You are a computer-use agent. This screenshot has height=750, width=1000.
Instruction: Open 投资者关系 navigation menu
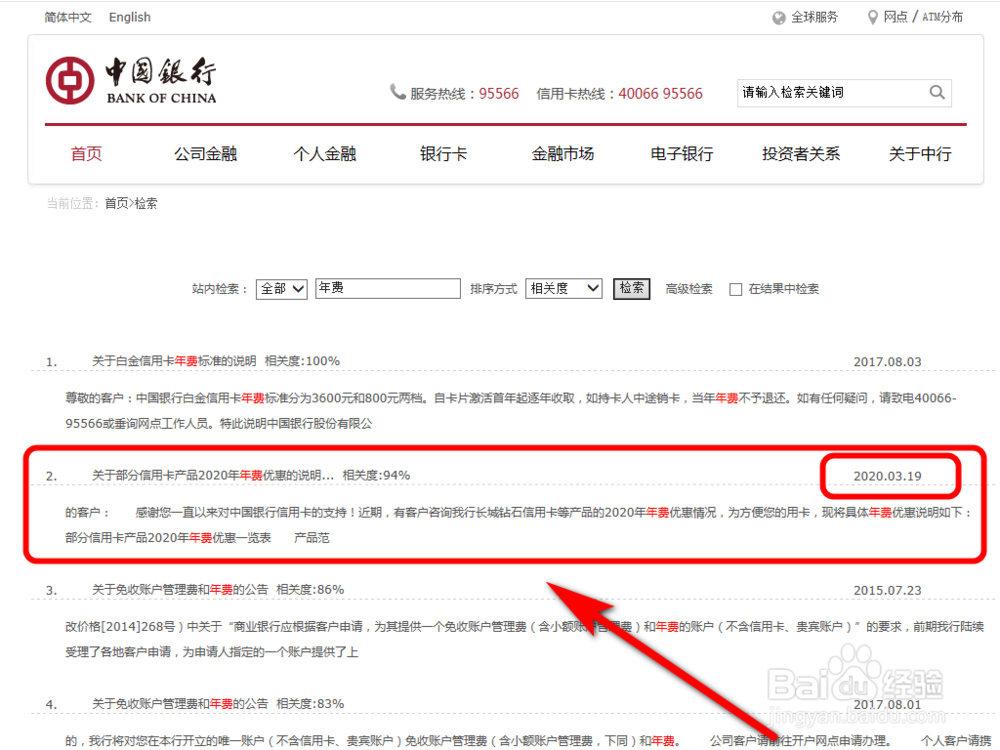pos(801,154)
